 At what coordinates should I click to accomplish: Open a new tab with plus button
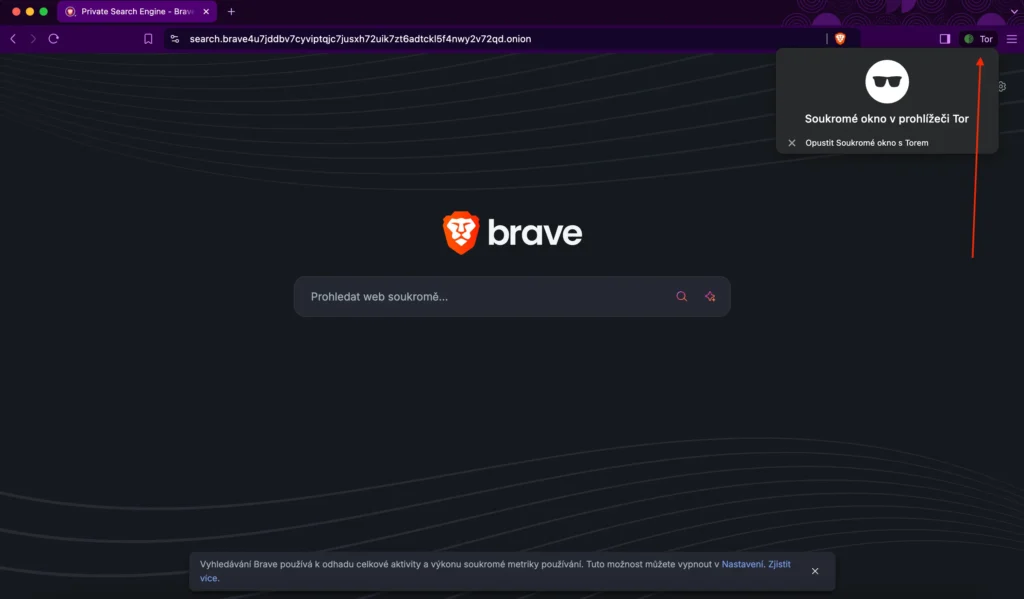[231, 11]
